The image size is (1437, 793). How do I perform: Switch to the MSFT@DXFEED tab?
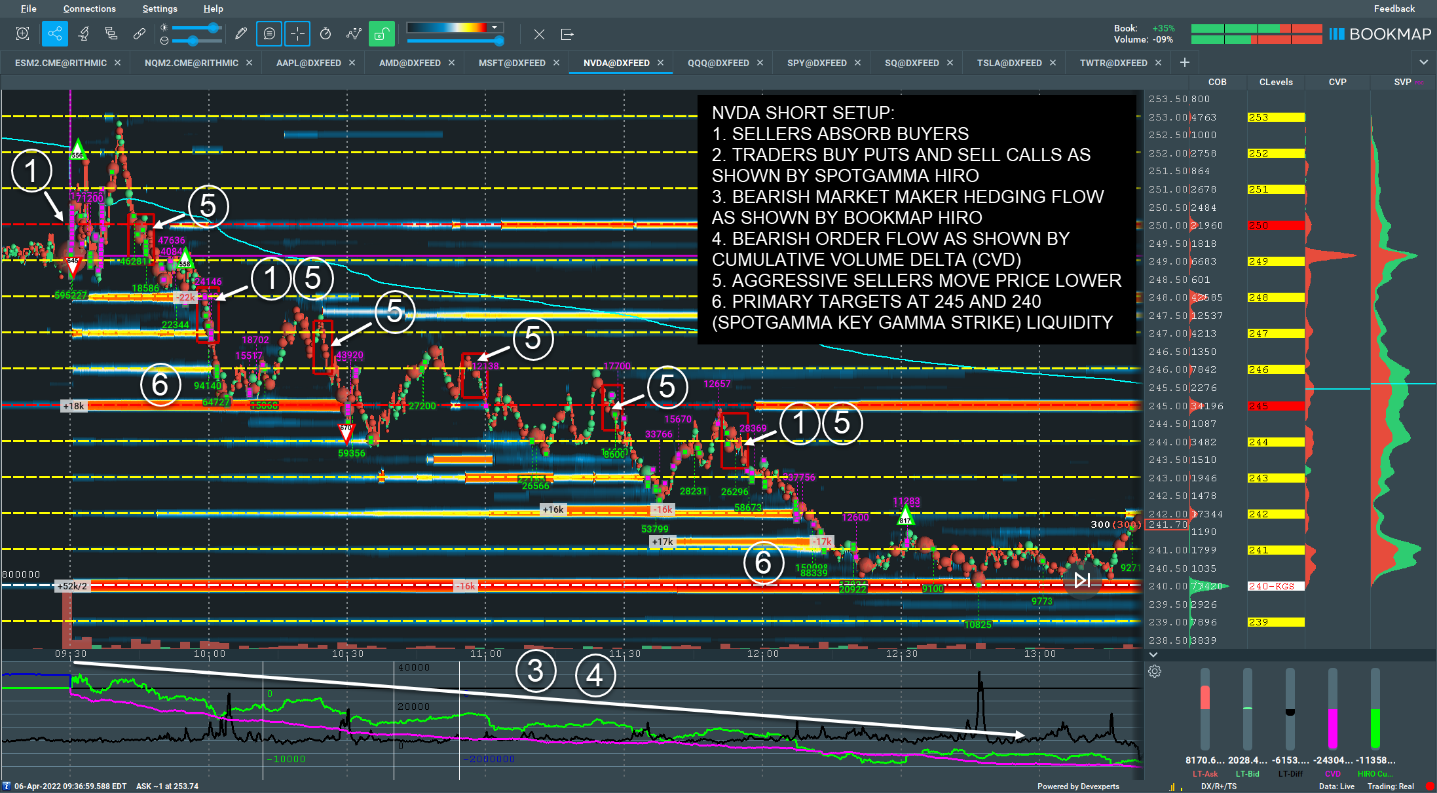pos(511,62)
